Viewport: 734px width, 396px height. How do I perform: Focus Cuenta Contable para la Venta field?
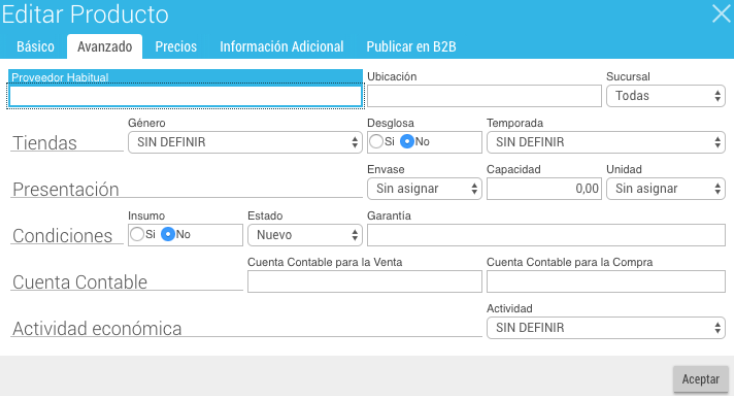(365, 281)
